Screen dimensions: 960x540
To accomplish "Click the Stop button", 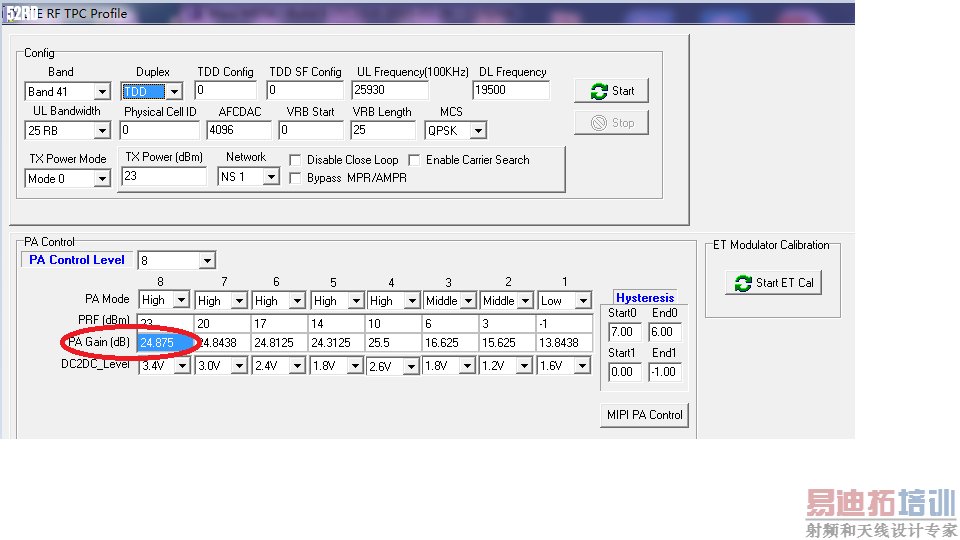I will 611,122.
